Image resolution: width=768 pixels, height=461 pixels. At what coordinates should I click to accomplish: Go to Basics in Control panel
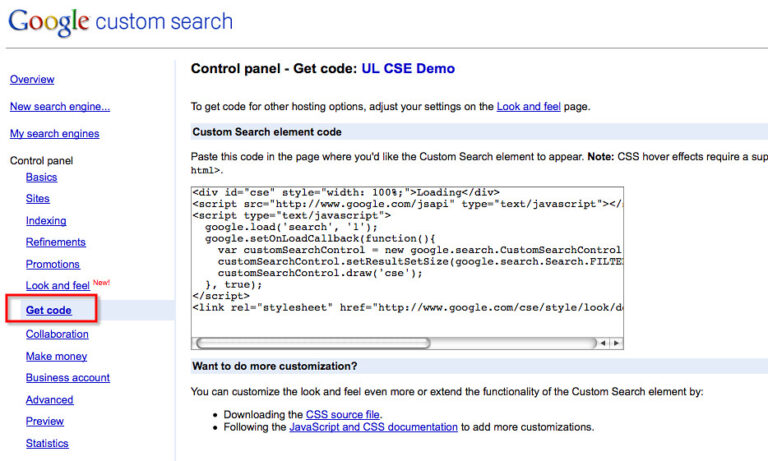click(41, 177)
